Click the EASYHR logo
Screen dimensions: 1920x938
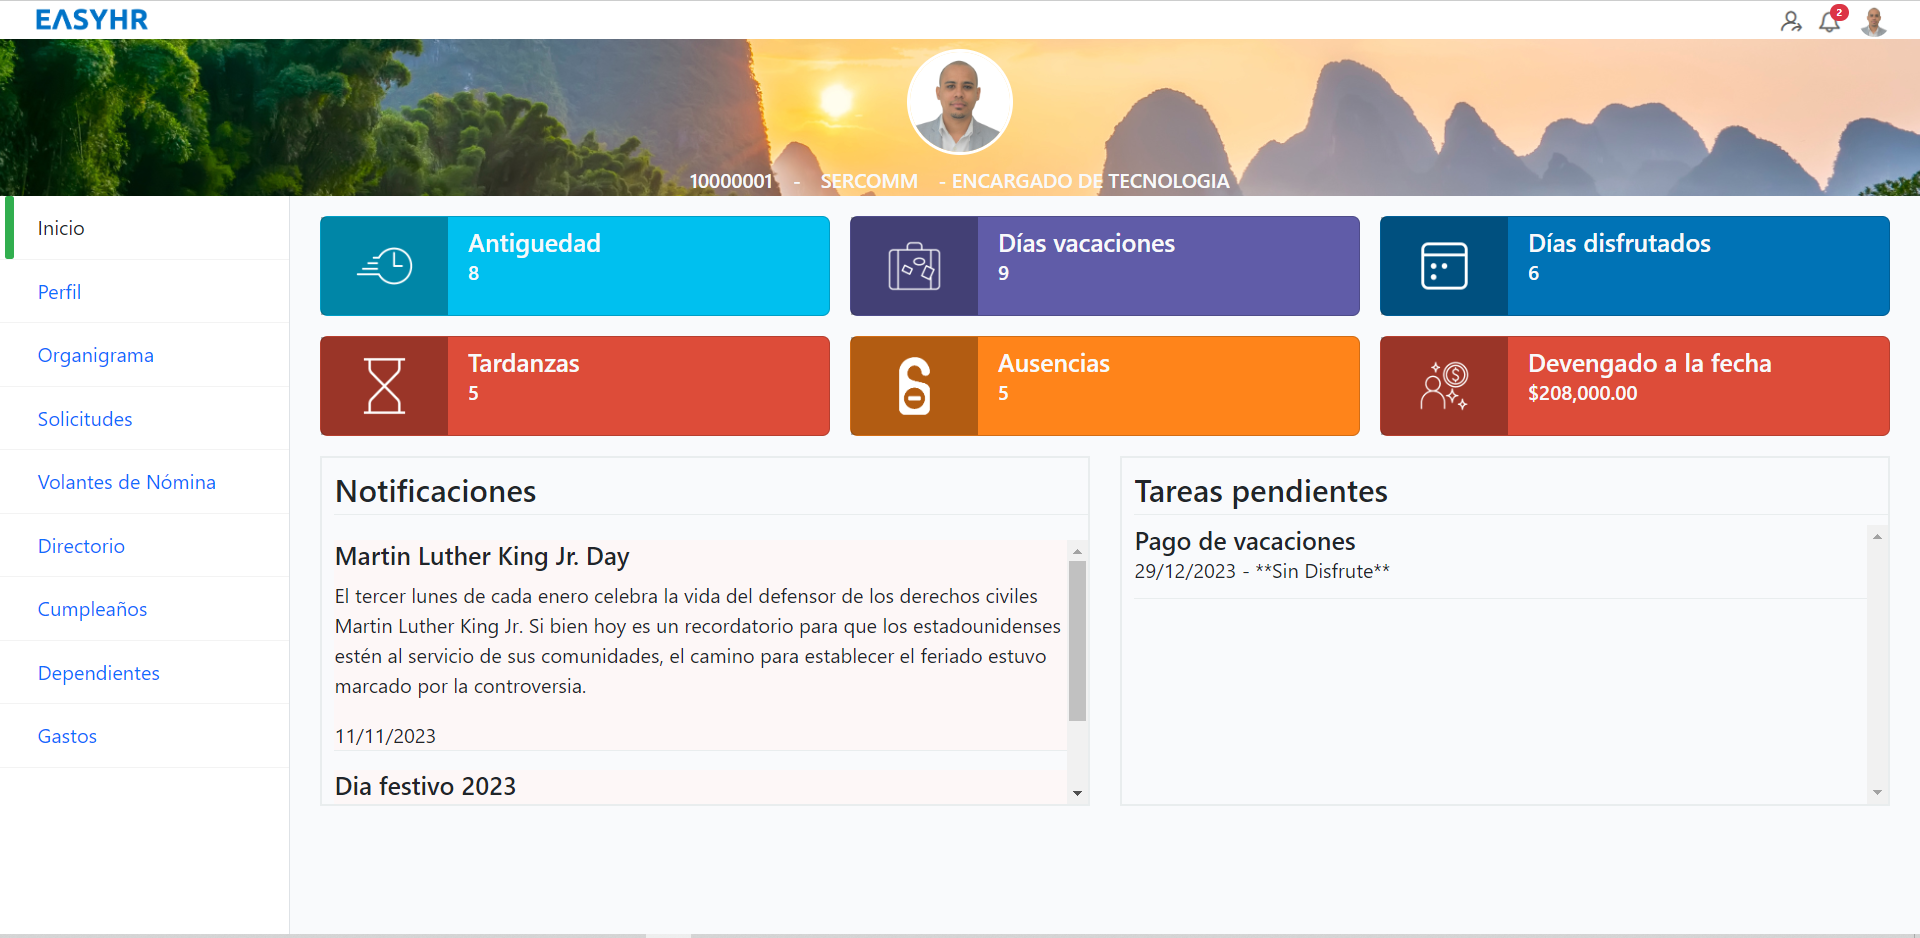pos(92,20)
